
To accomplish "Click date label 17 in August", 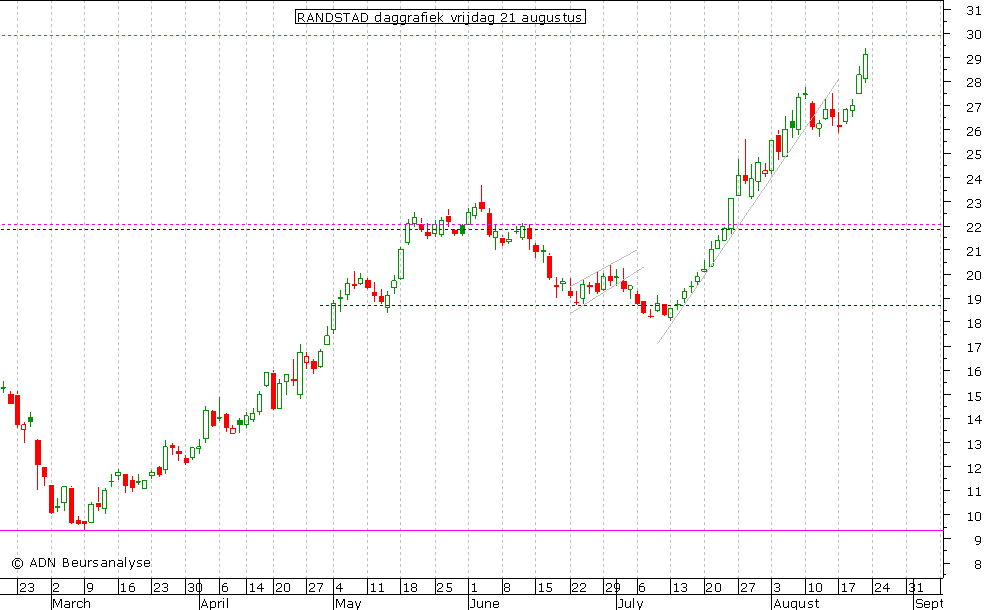I will 848,587.
